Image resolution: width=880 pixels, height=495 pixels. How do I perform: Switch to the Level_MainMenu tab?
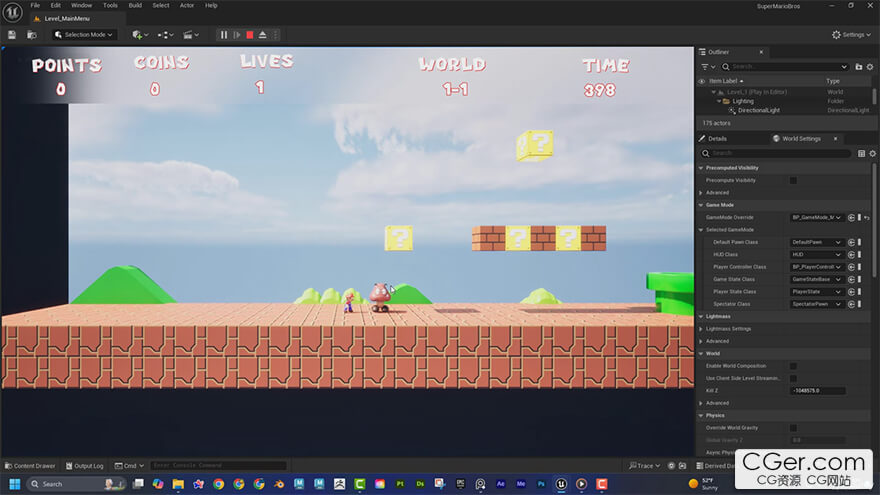[67, 19]
